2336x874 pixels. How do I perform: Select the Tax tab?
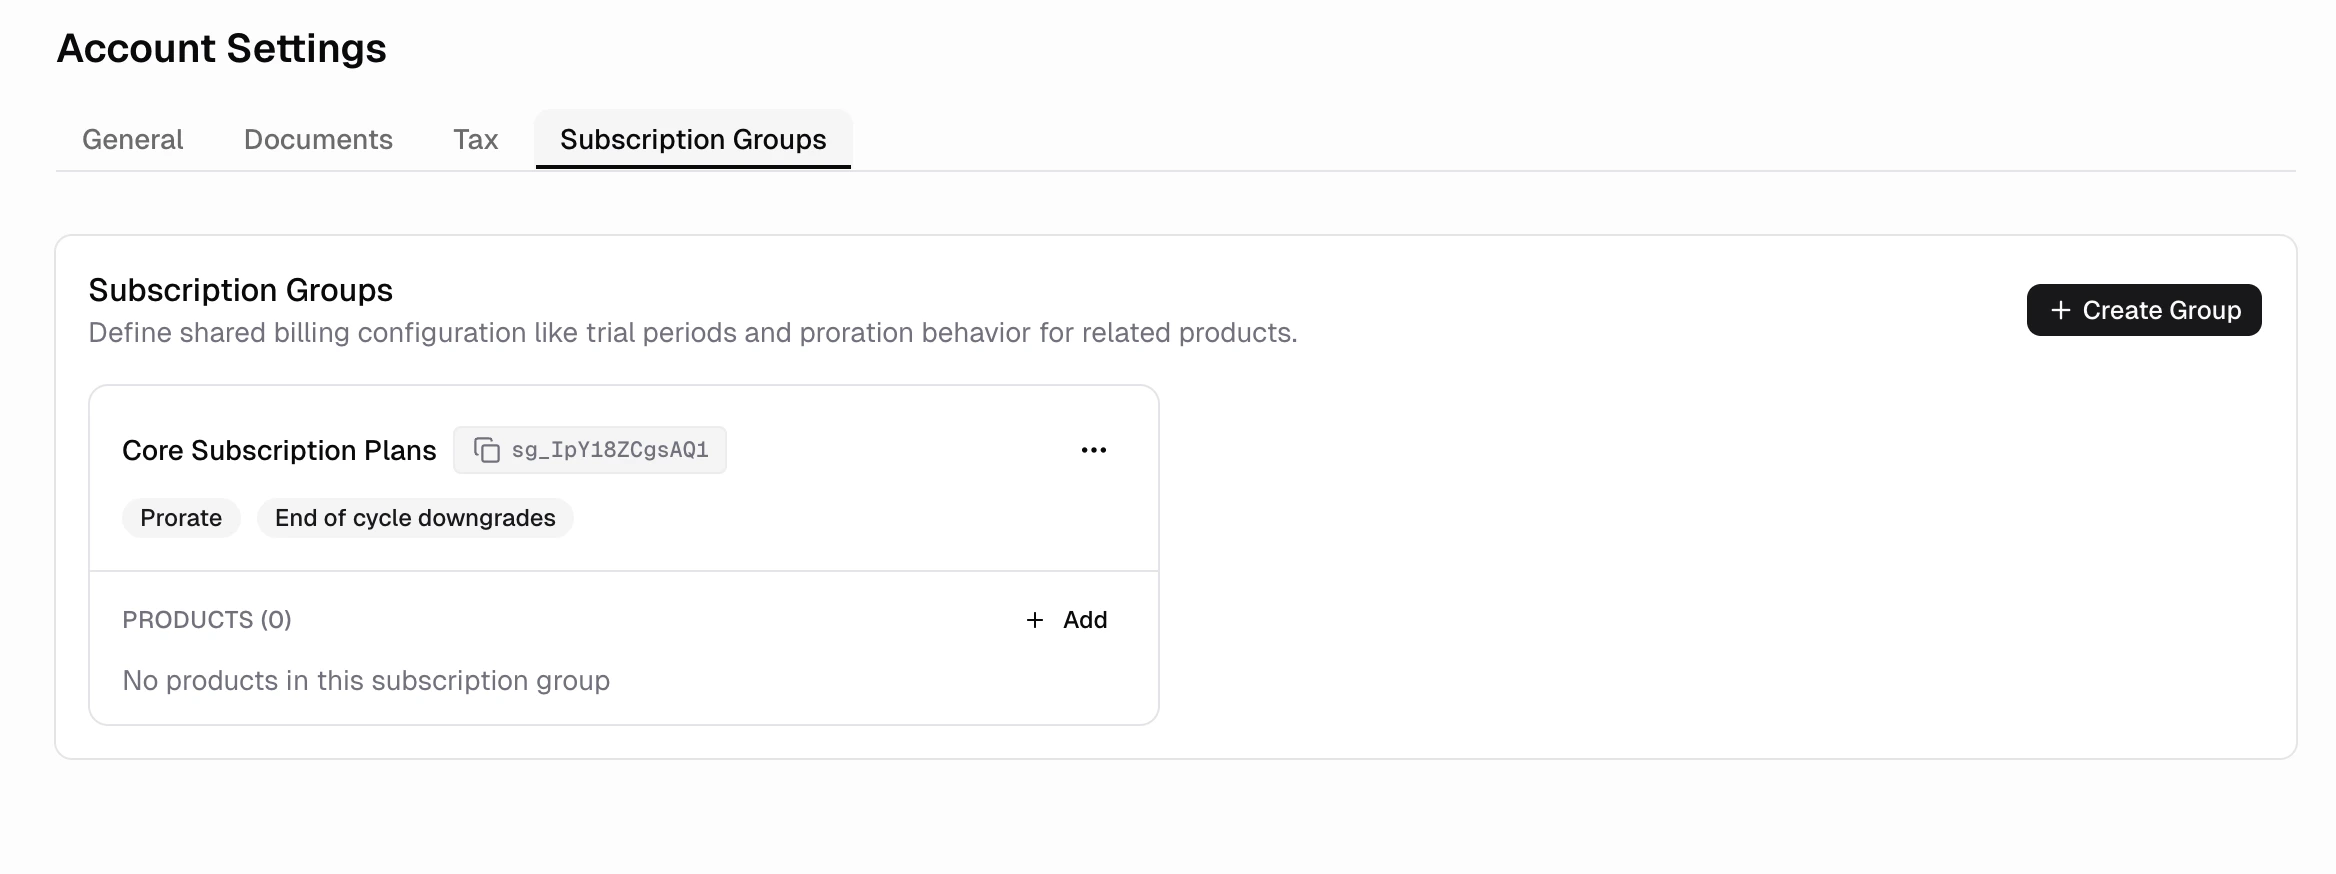(x=475, y=140)
